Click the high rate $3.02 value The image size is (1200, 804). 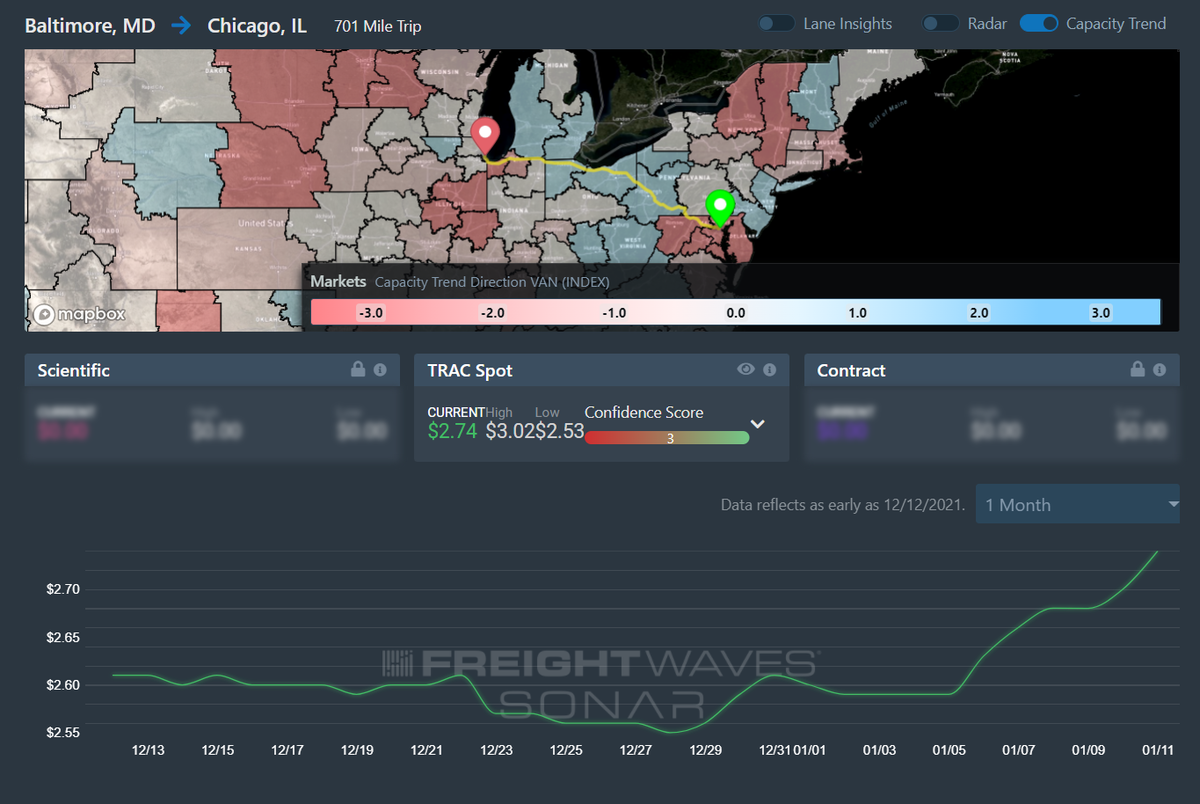point(510,431)
